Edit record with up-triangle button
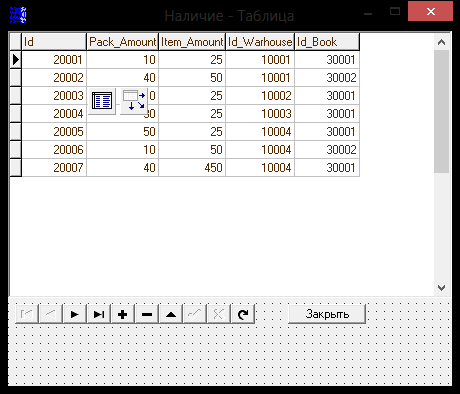 tap(171, 314)
